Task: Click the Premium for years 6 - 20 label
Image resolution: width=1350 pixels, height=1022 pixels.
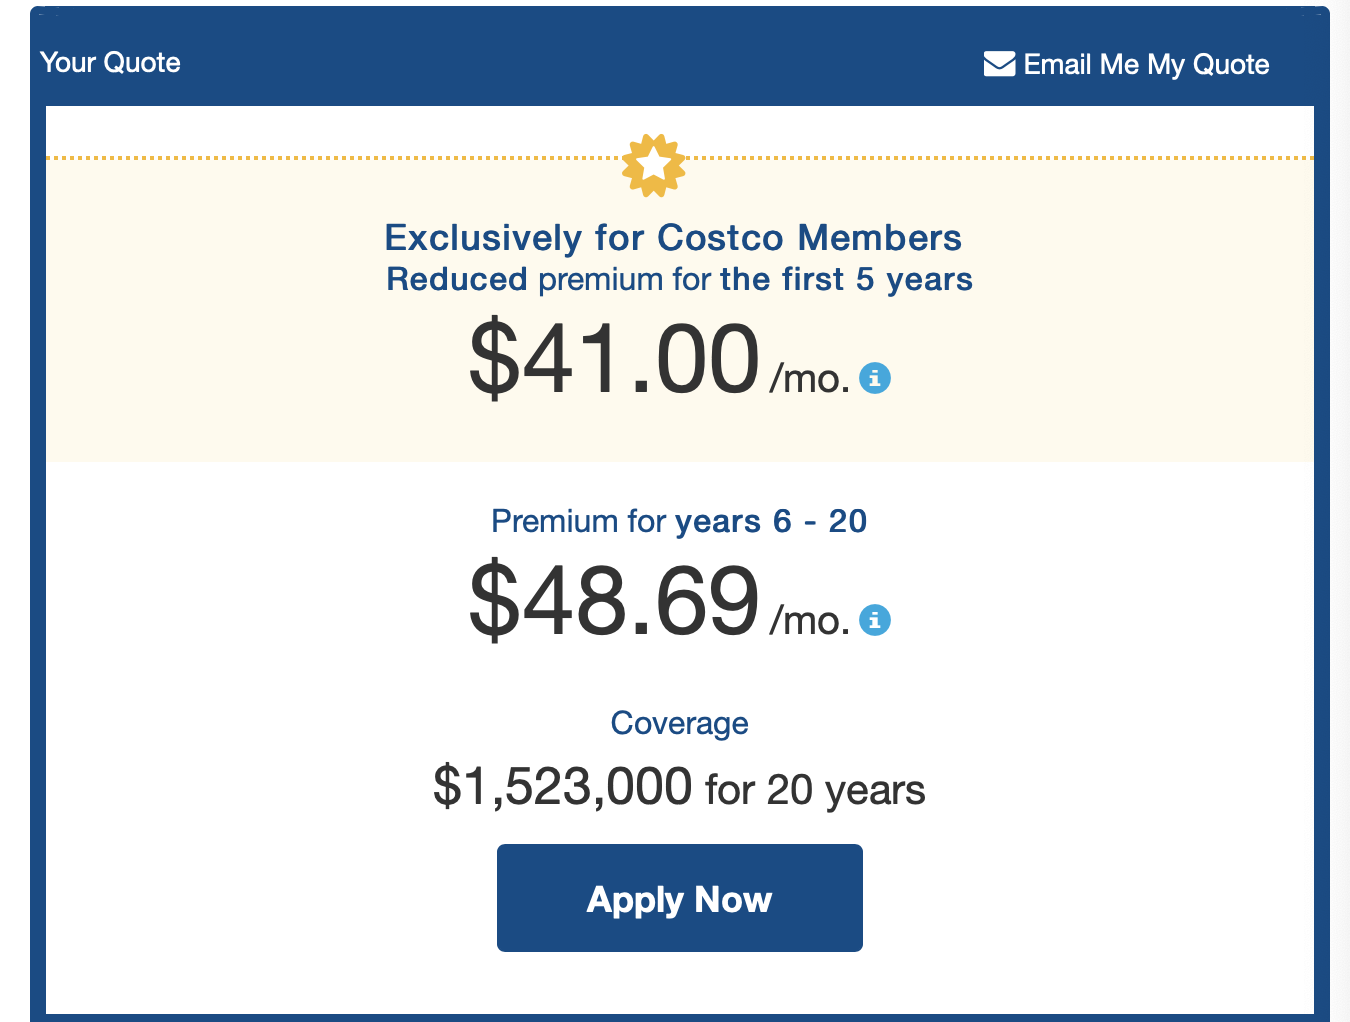Action: tap(679, 521)
